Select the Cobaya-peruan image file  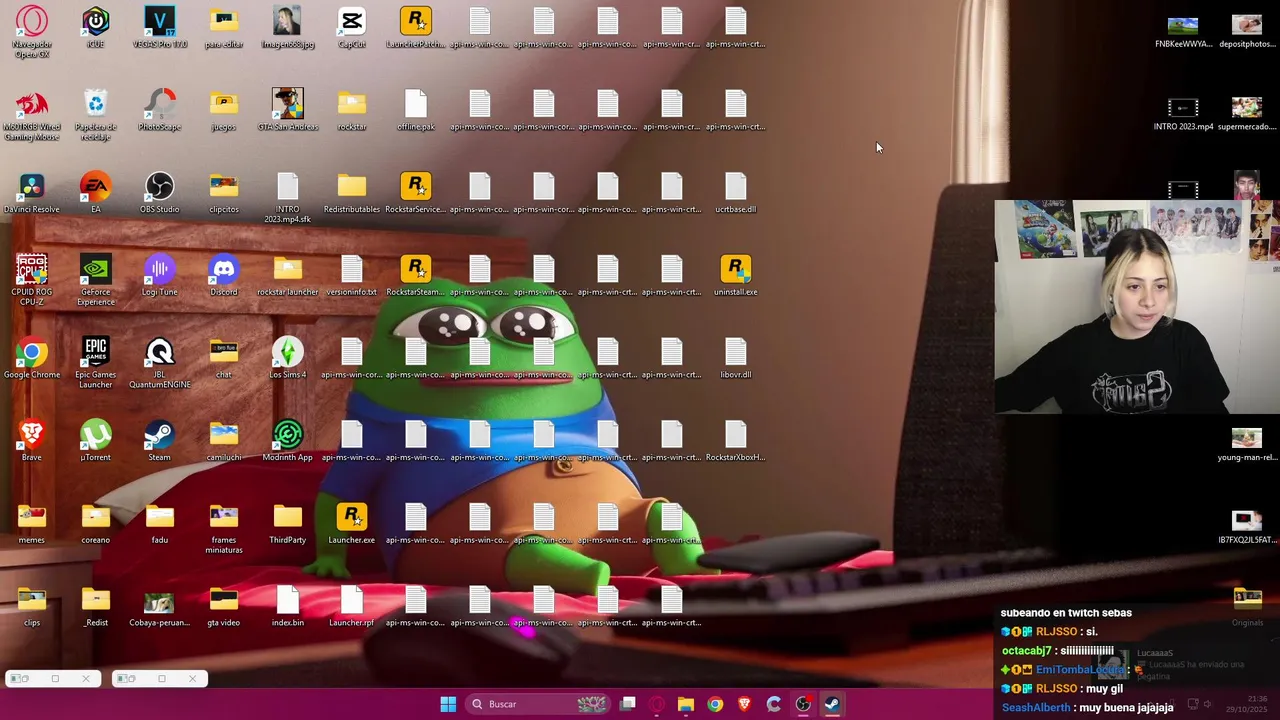(160, 606)
